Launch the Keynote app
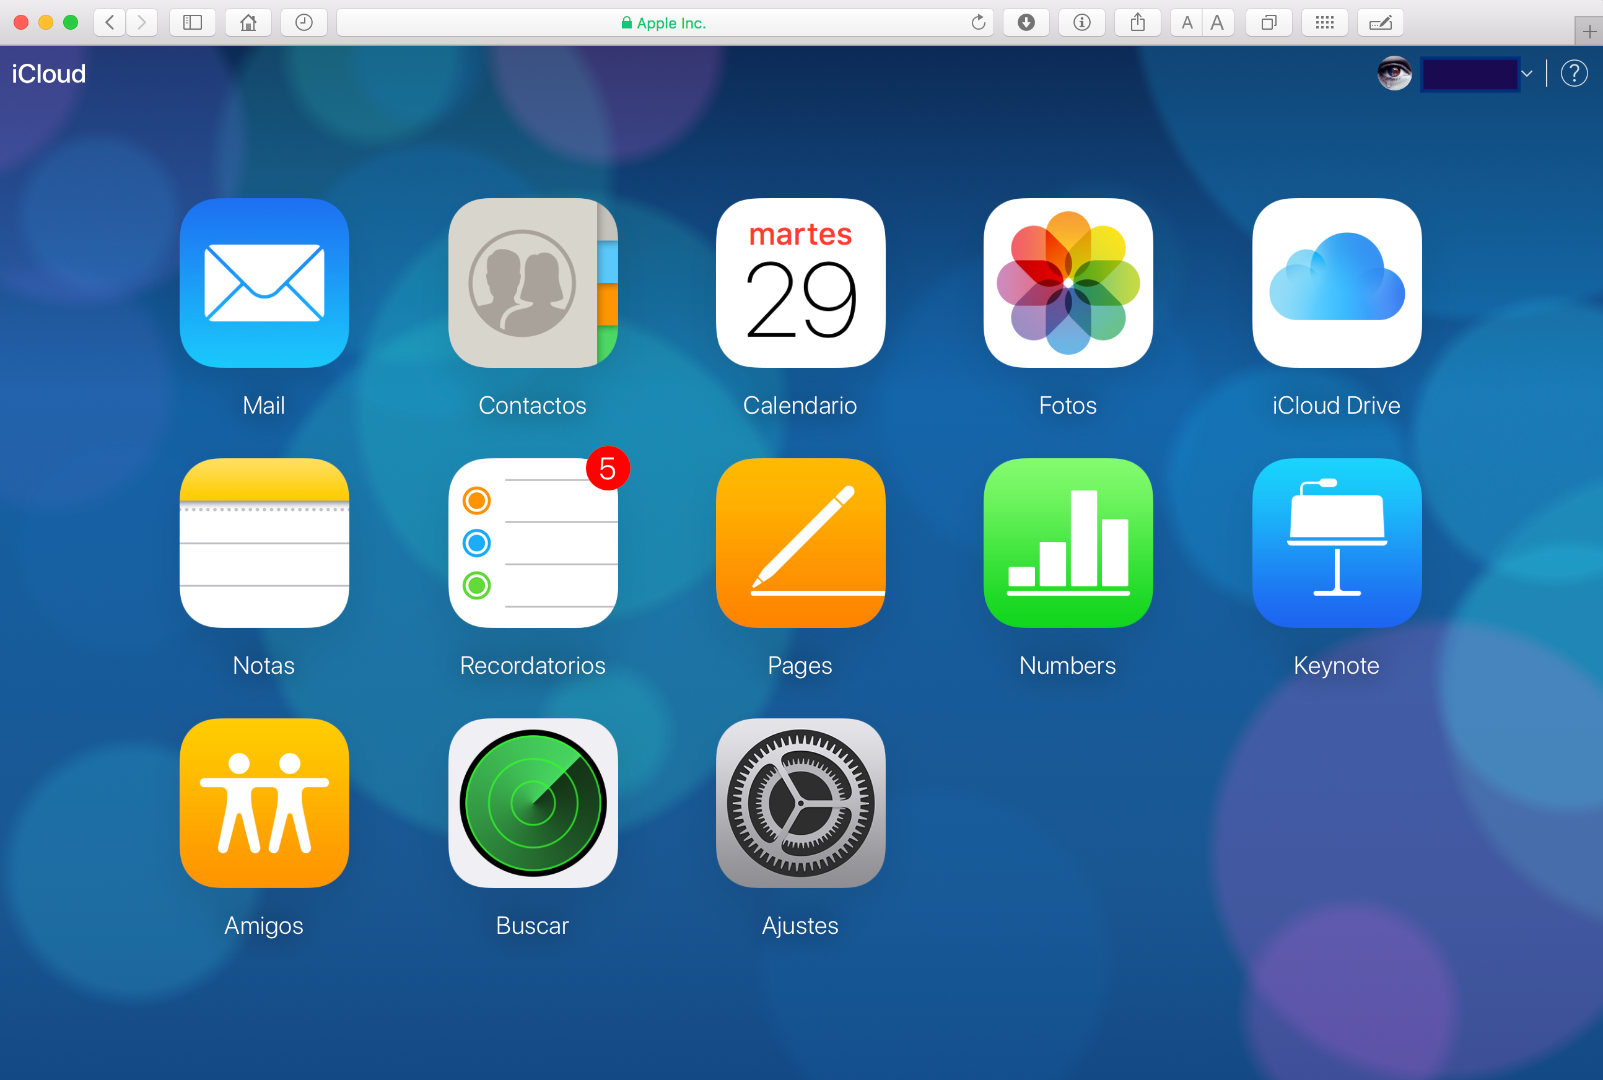This screenshot has height=1080, width=1603. (x=1336, y=543)
